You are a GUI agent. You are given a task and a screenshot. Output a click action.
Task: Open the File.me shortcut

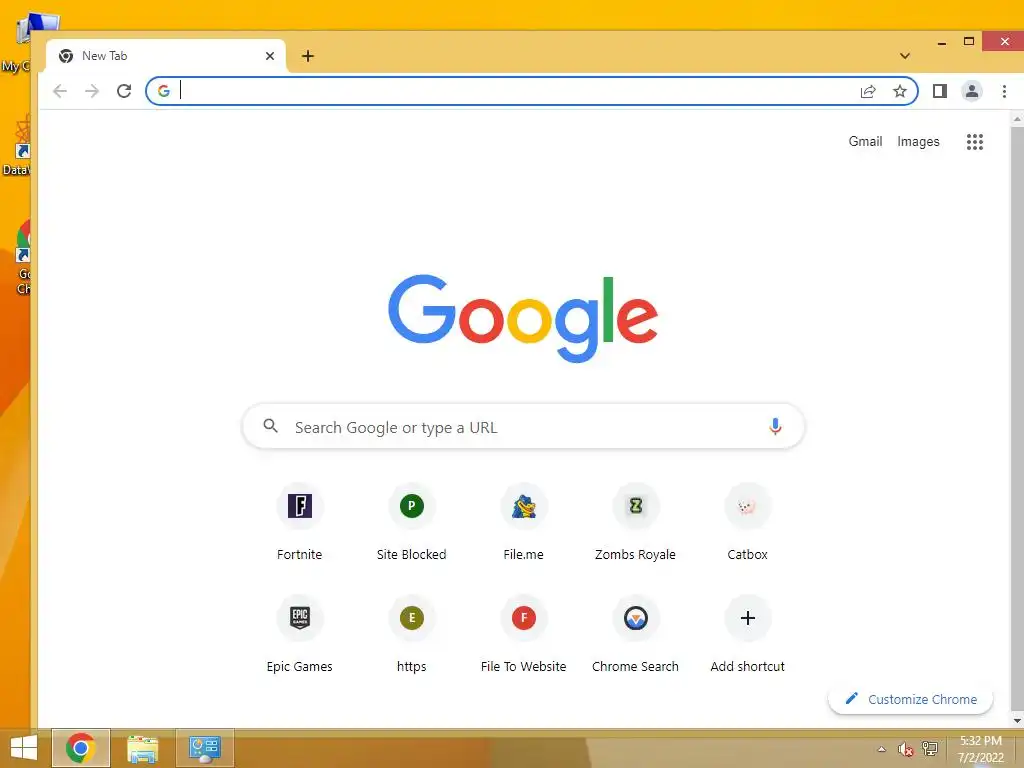[x=524, y=522]
